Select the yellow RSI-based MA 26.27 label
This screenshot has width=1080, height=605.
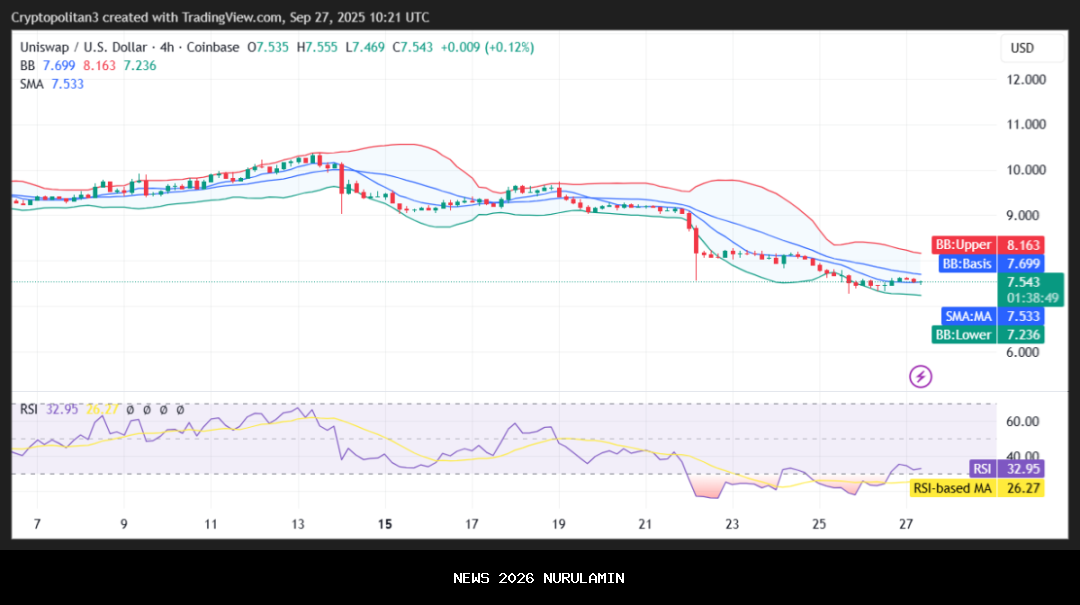tap(978, 487)
